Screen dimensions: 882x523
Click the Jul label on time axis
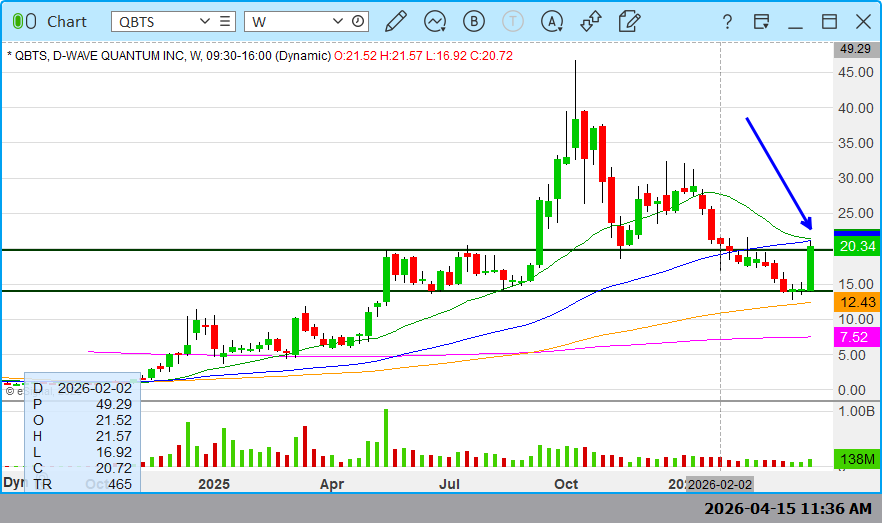click(x=449, y=484)
